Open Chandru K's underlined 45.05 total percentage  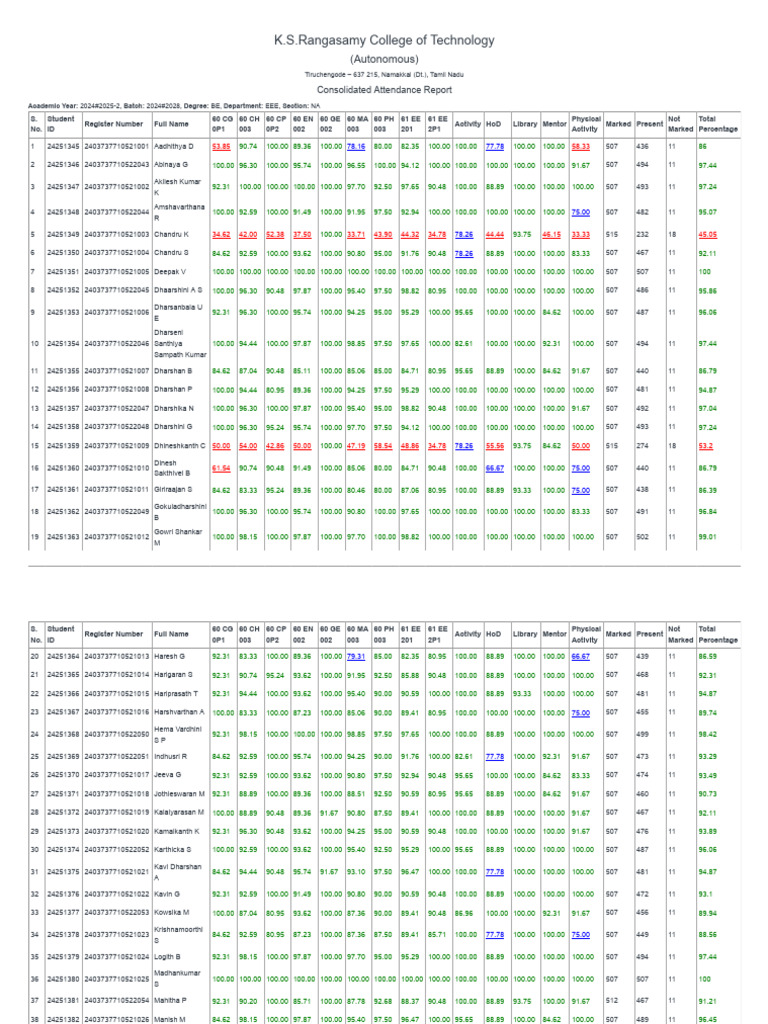click(707, 234)
